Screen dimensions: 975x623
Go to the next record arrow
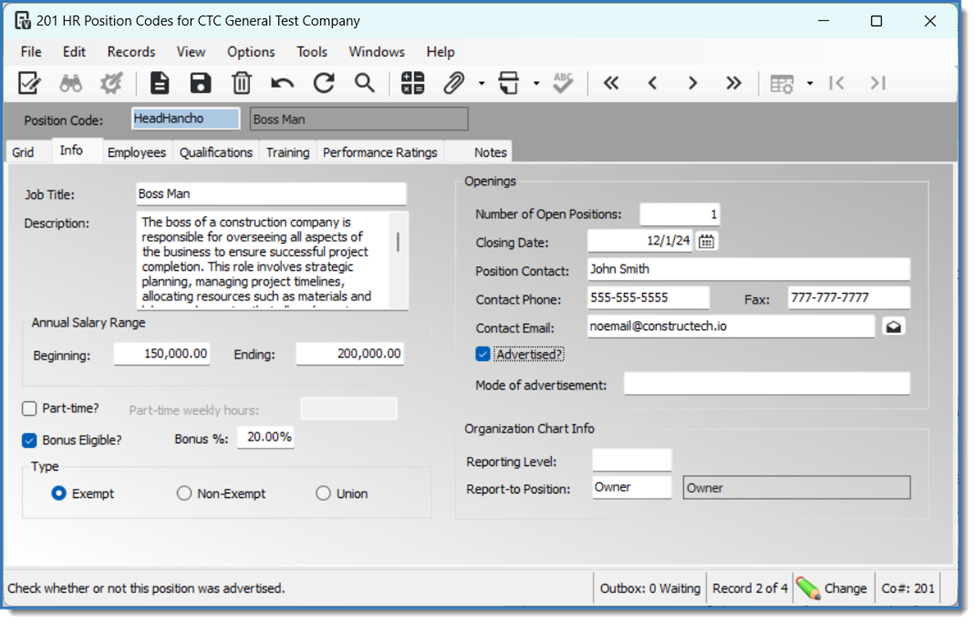click(x=692, y=83)
